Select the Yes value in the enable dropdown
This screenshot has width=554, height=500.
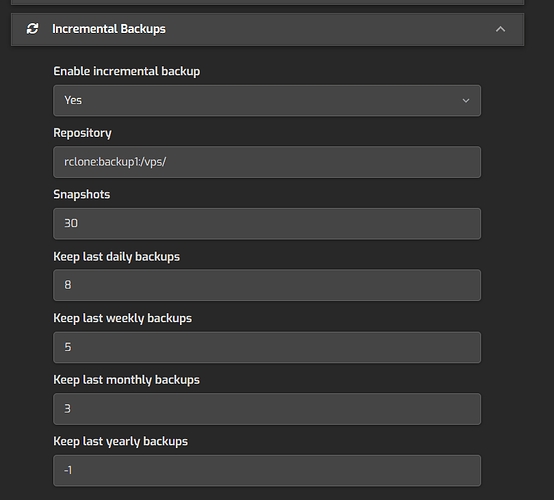click(x=73, y=100)
